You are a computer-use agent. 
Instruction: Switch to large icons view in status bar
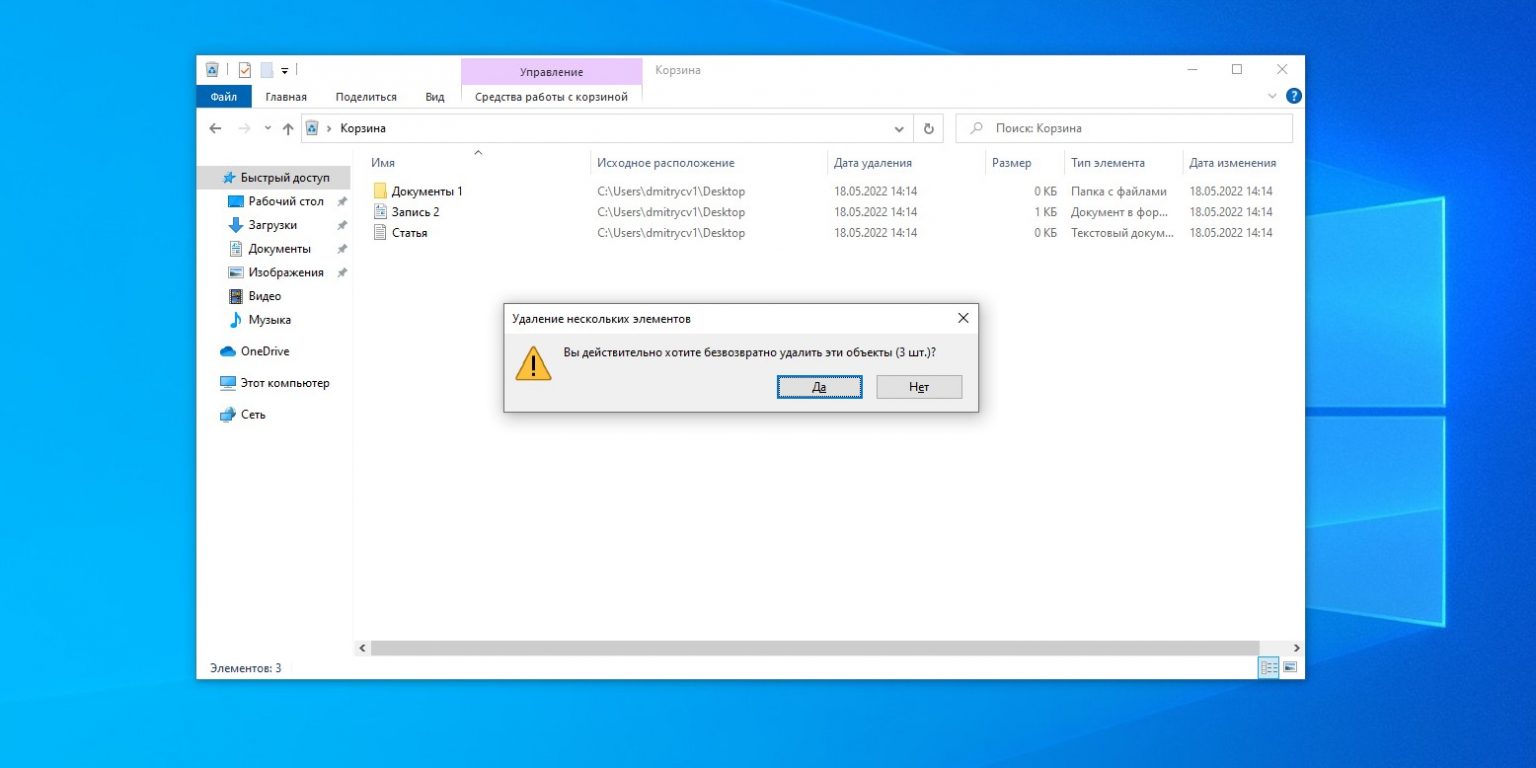1290,667
